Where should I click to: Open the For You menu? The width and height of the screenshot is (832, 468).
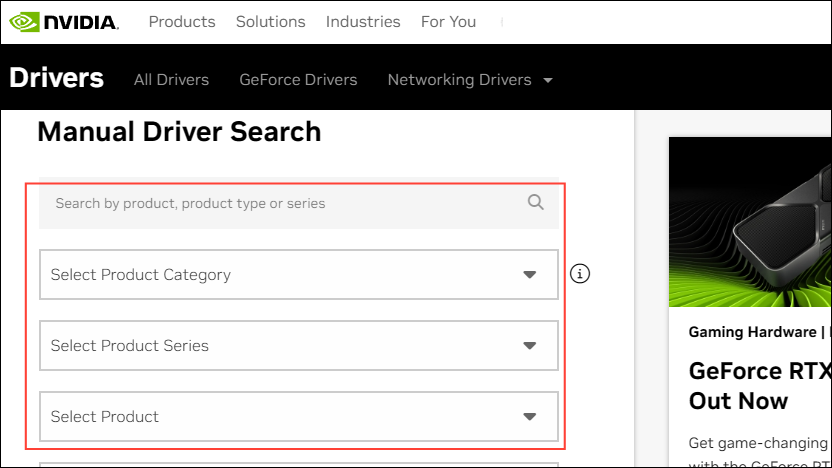click(x=448, y=22)
